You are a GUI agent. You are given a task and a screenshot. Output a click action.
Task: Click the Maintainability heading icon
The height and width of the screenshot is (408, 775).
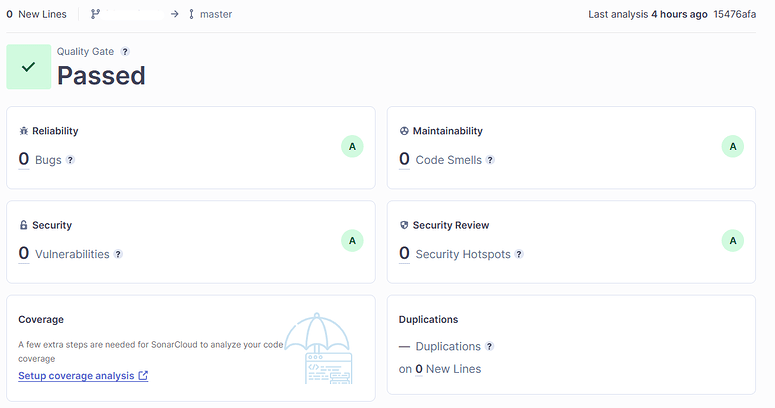pyautogui.click(x=404, y=131)
